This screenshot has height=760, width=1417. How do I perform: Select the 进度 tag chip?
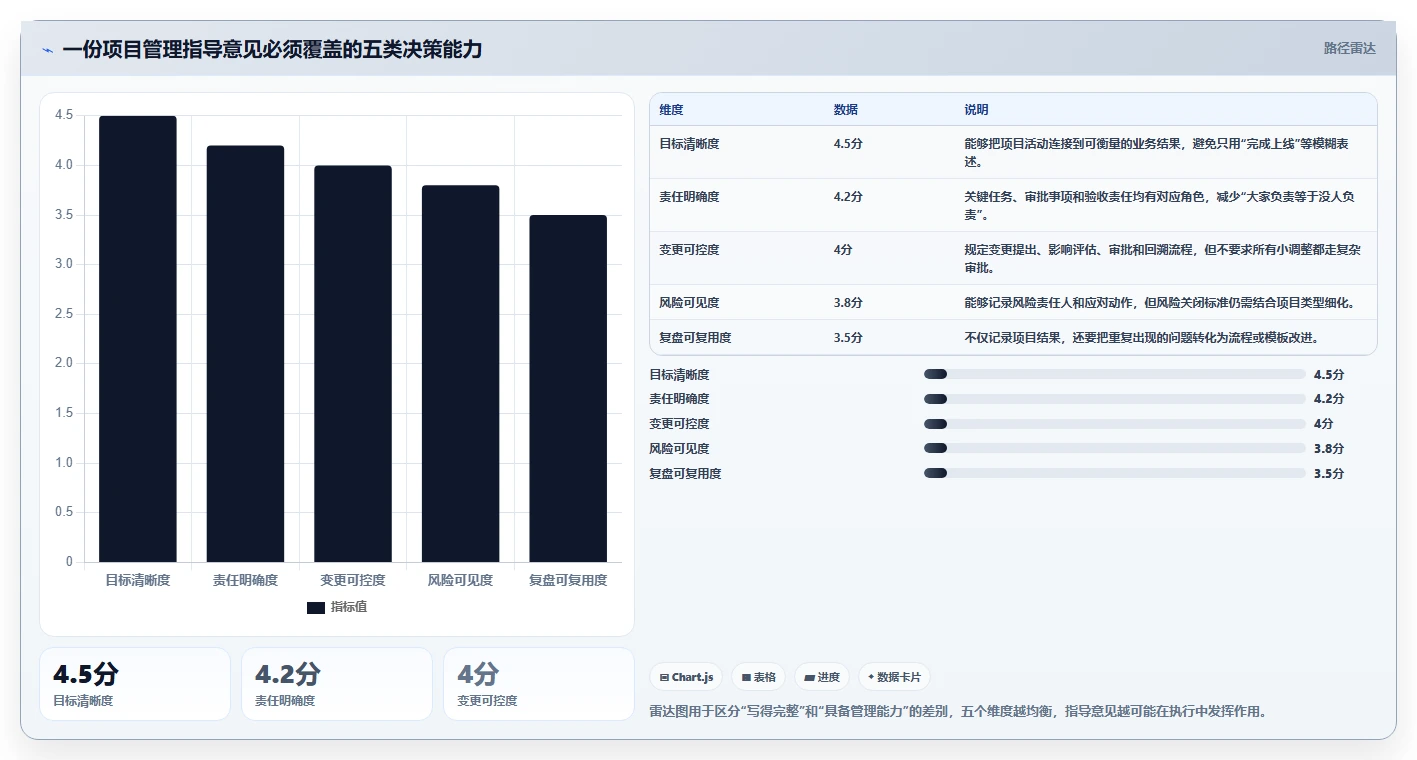tap(821, 677)
